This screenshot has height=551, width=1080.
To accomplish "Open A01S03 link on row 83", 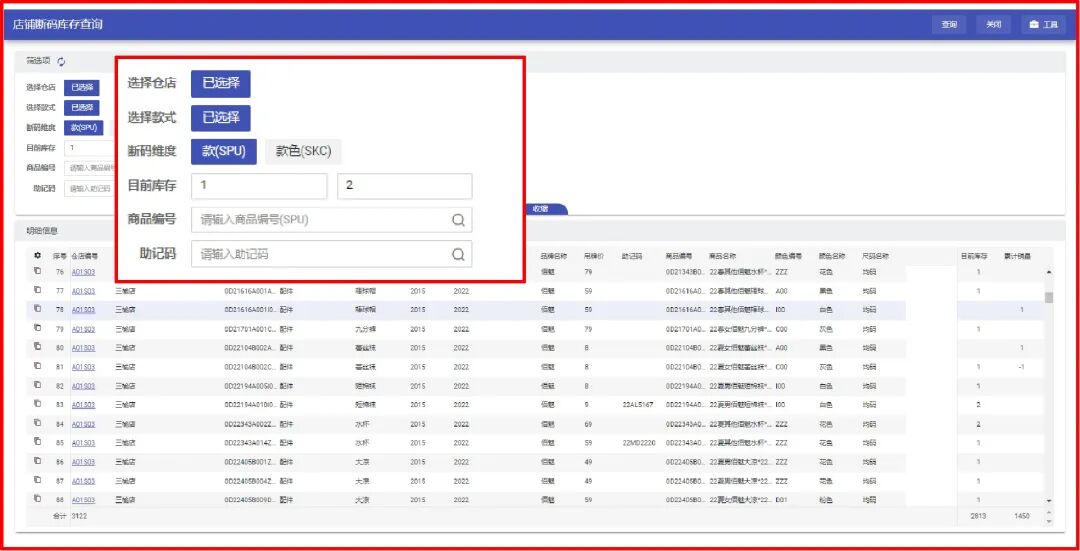I will (x=83, y=404).
